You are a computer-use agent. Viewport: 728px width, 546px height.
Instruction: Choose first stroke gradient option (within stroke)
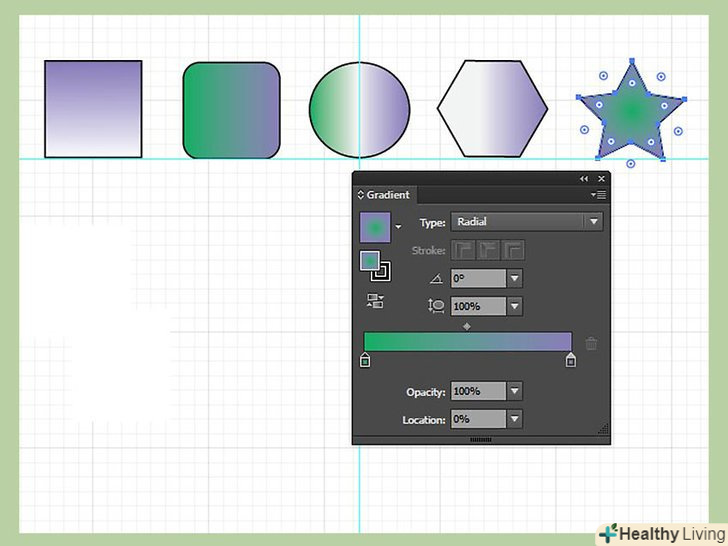(x=463, y=250)
